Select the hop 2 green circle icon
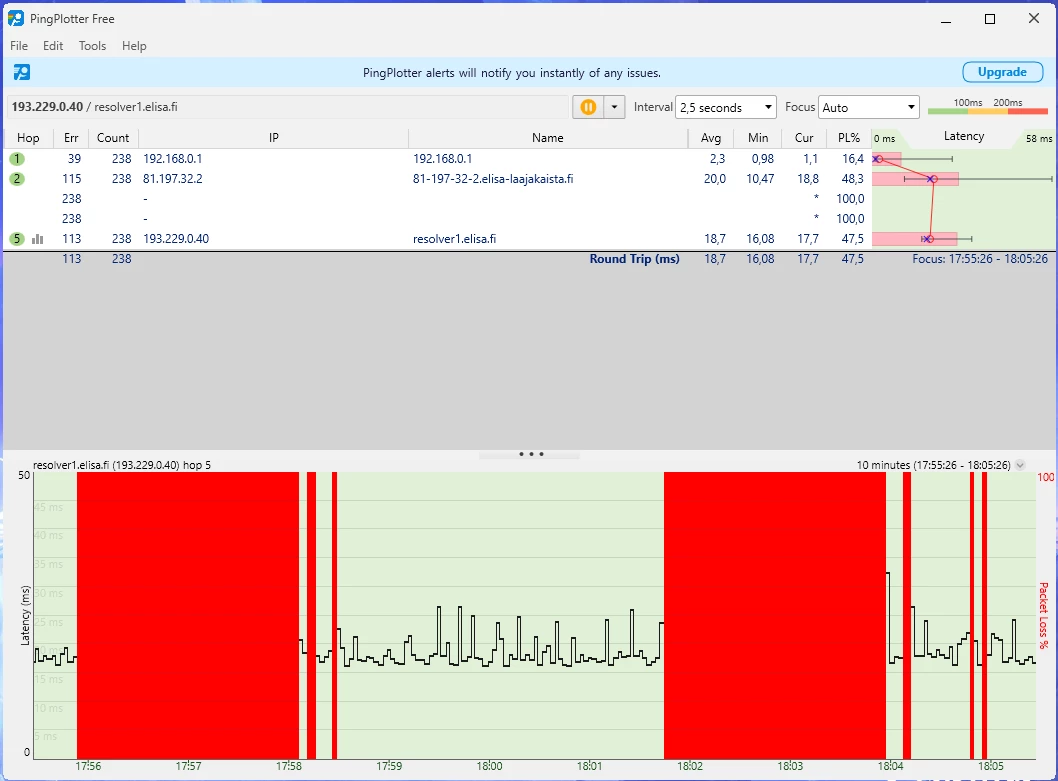Viewport: 1058px width, 781px height. 17,179
